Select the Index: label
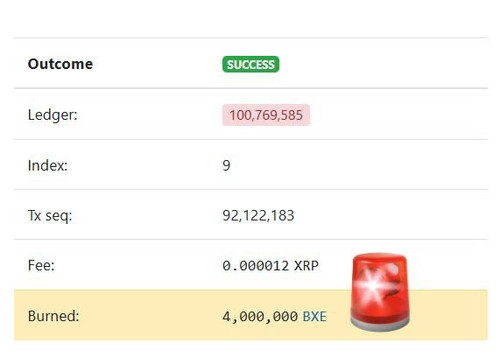This screenshot has height=363, width=500. tap(48, 165)
